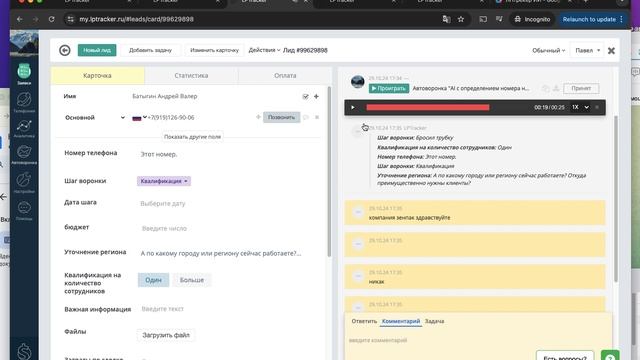
Task: Go back with the circled arrow icon
Action: tap(64, 50)
